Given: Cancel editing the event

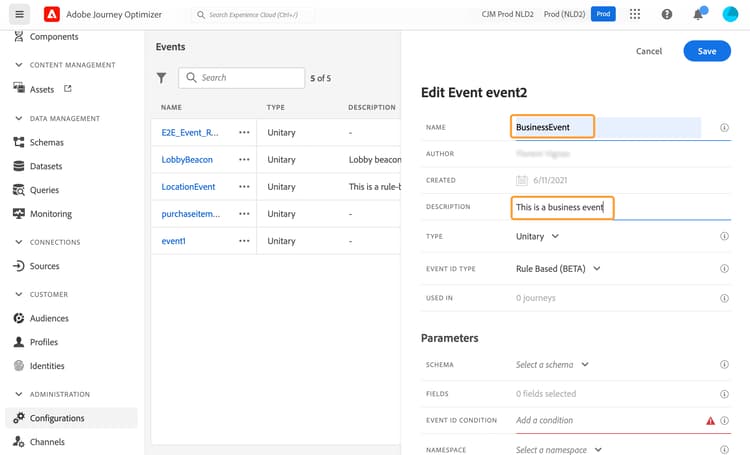Looking at the screenshot, I should (x=649, y=51).
